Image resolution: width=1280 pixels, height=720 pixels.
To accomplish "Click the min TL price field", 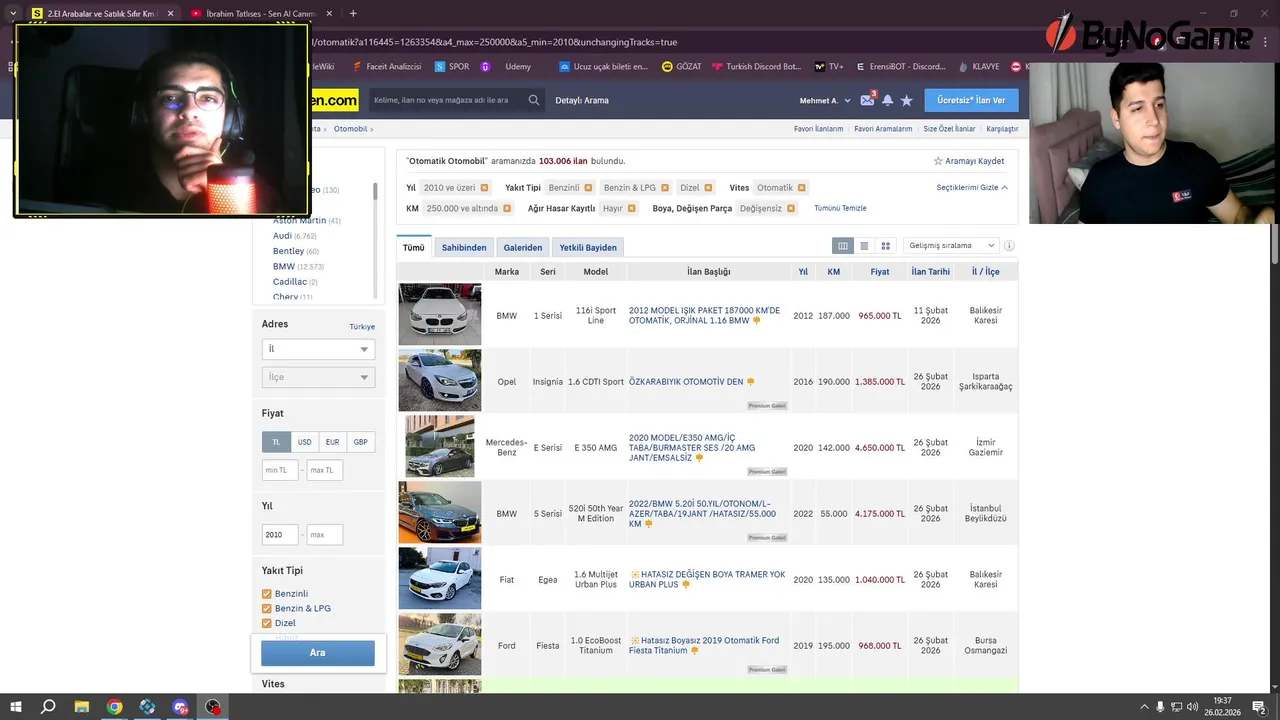I will [280, 470].
